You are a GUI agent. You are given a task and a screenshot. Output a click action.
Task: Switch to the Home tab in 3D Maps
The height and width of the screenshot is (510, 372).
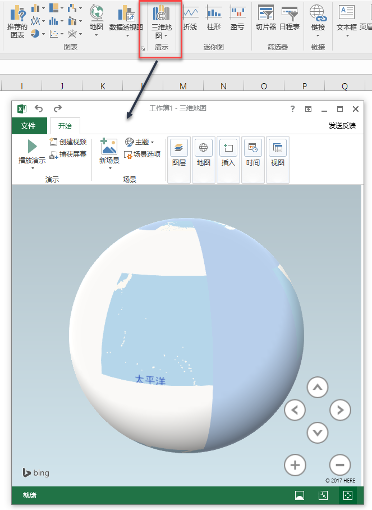65,126
